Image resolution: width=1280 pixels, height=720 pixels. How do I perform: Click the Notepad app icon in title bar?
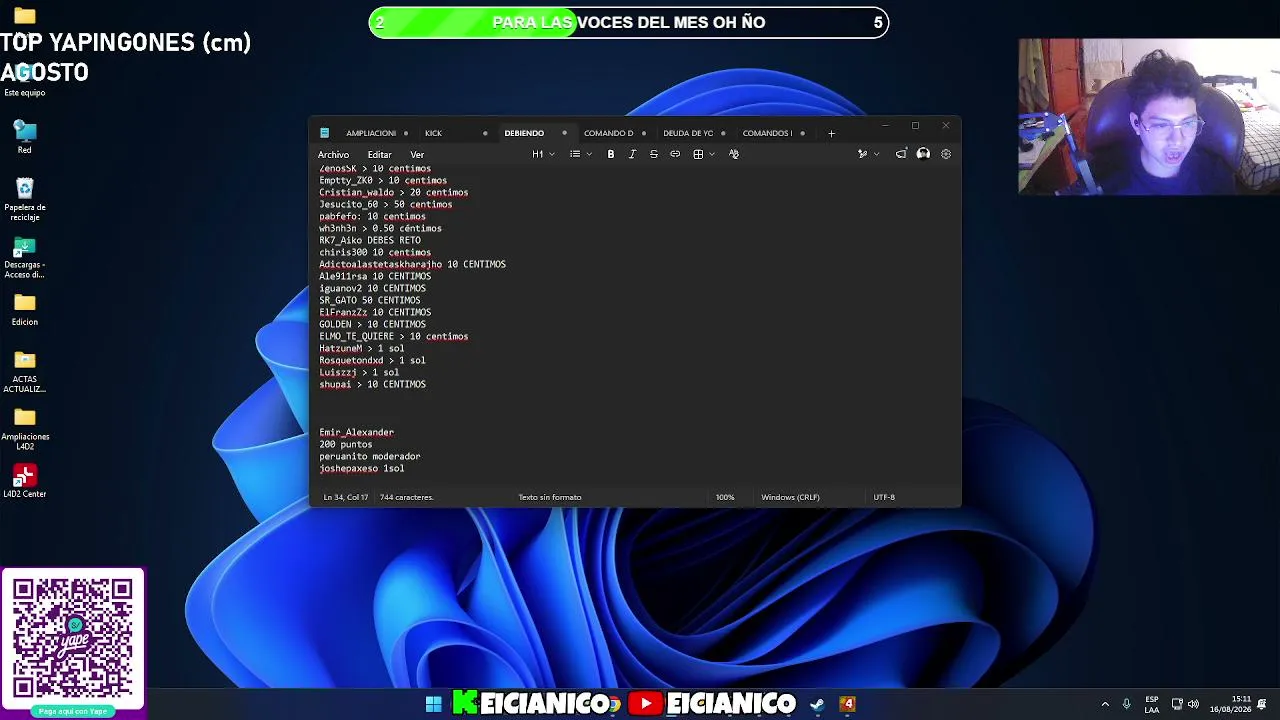click(x=324, y=133)
